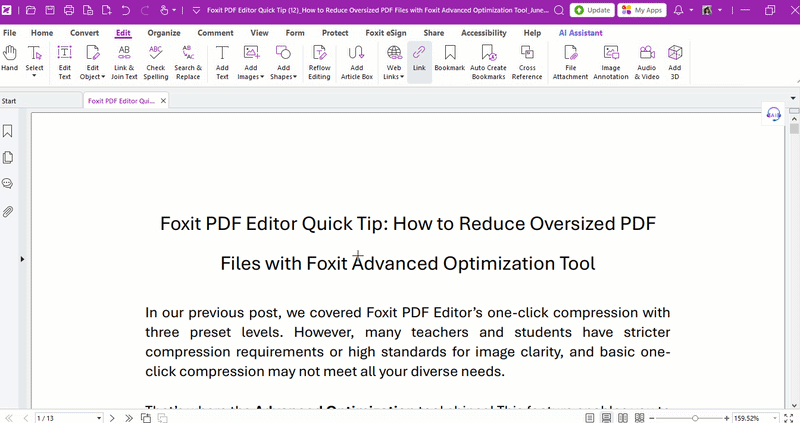Close the Foxit PDF Editor Qui... tab
Screen dimensions: 800x423
[163, 101]
